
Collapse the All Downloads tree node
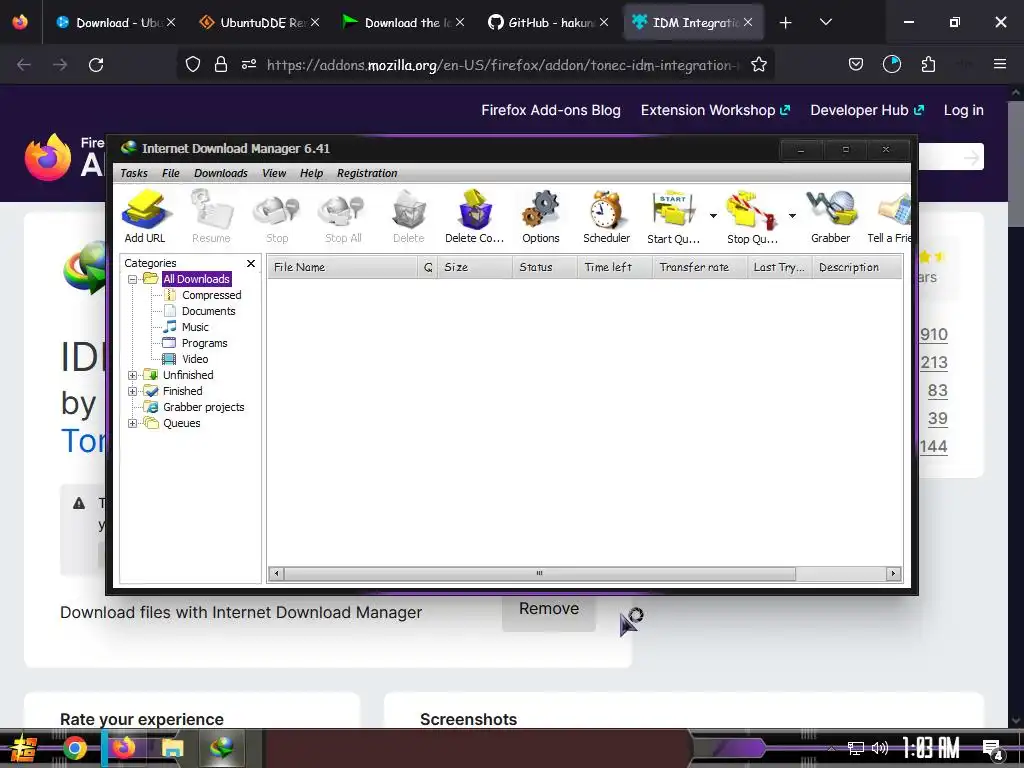click(133, 279)
